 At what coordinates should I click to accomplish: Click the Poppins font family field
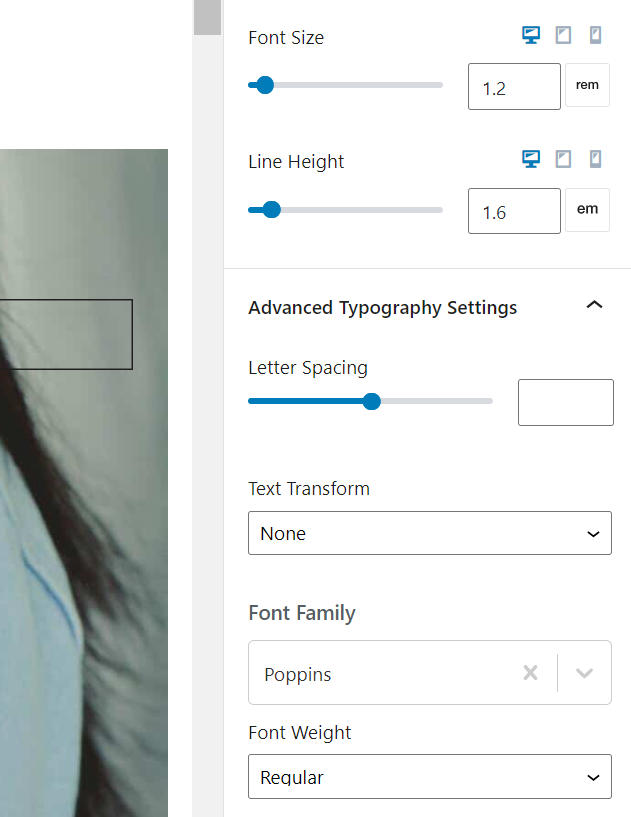click(380, 673)
